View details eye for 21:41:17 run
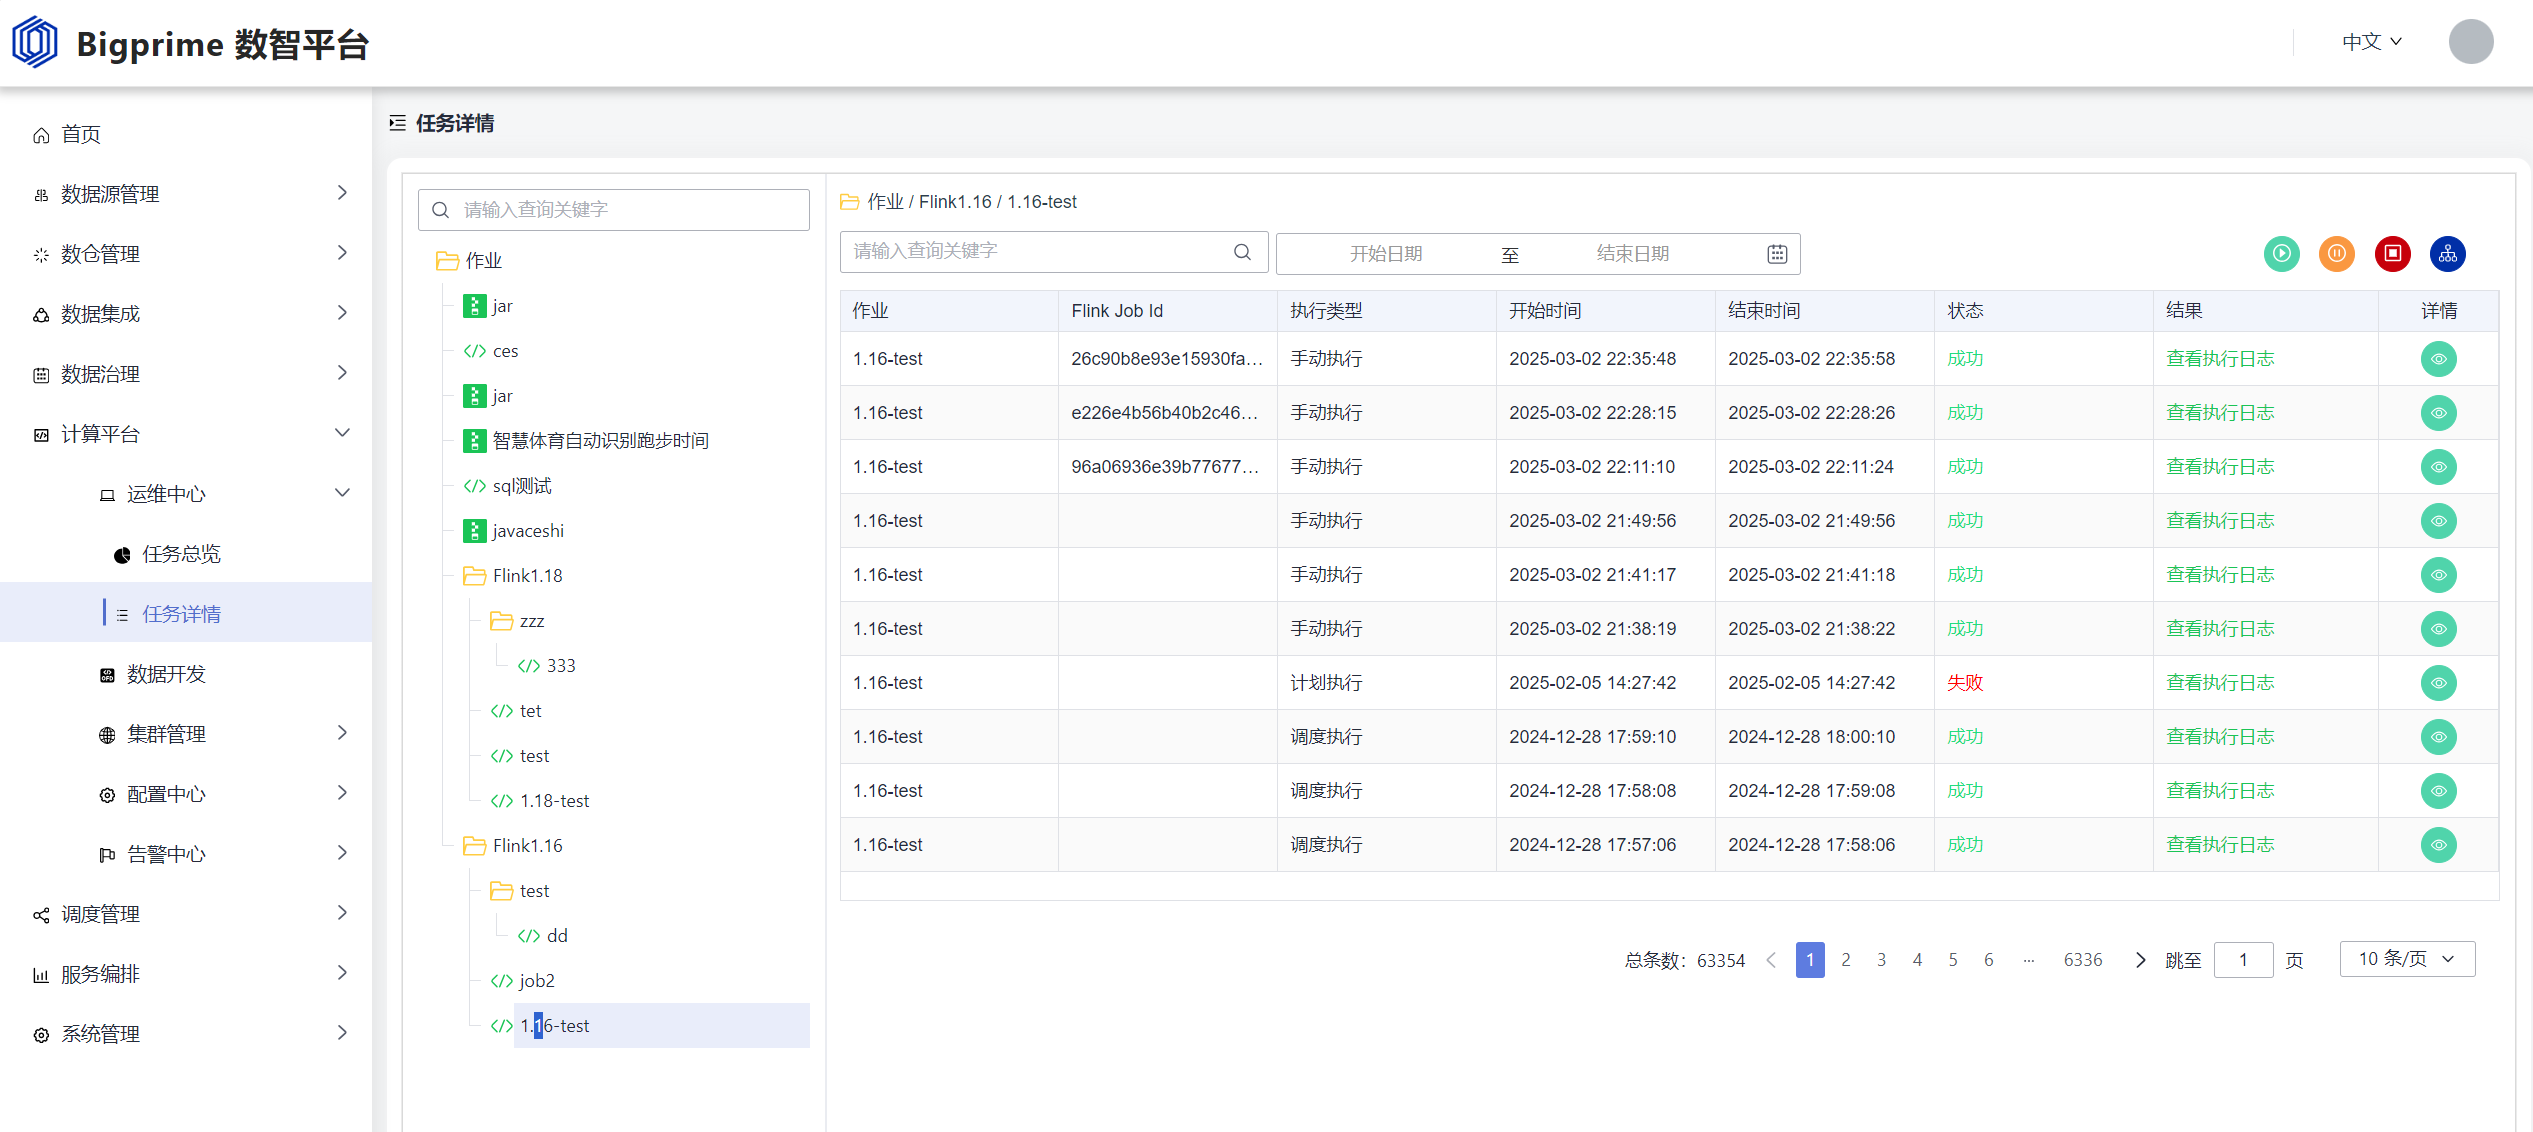Viewport: 2533px width, 1132px height. click(2438, 575)
